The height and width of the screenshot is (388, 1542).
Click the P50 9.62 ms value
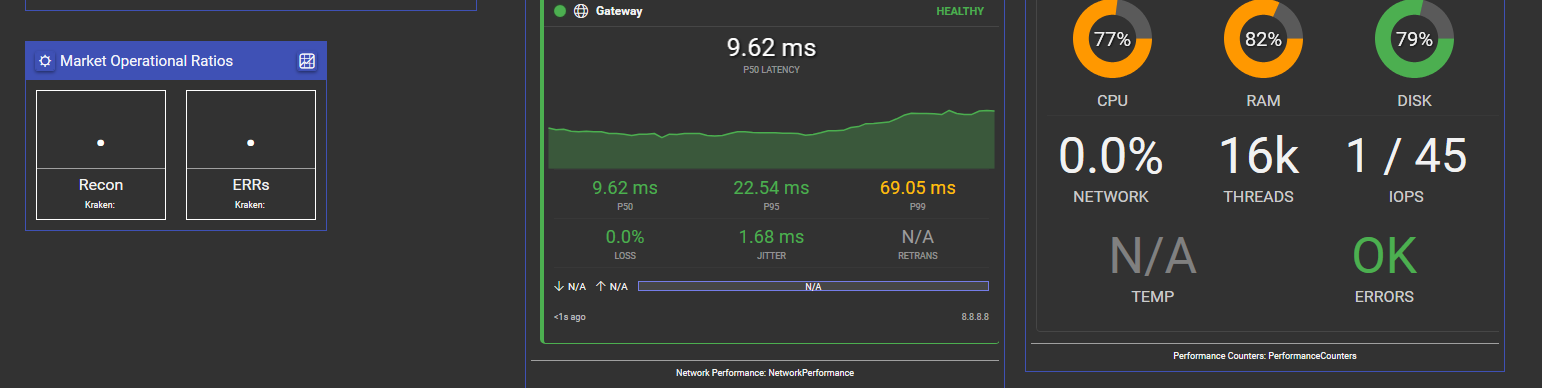(x=625, y=188)
